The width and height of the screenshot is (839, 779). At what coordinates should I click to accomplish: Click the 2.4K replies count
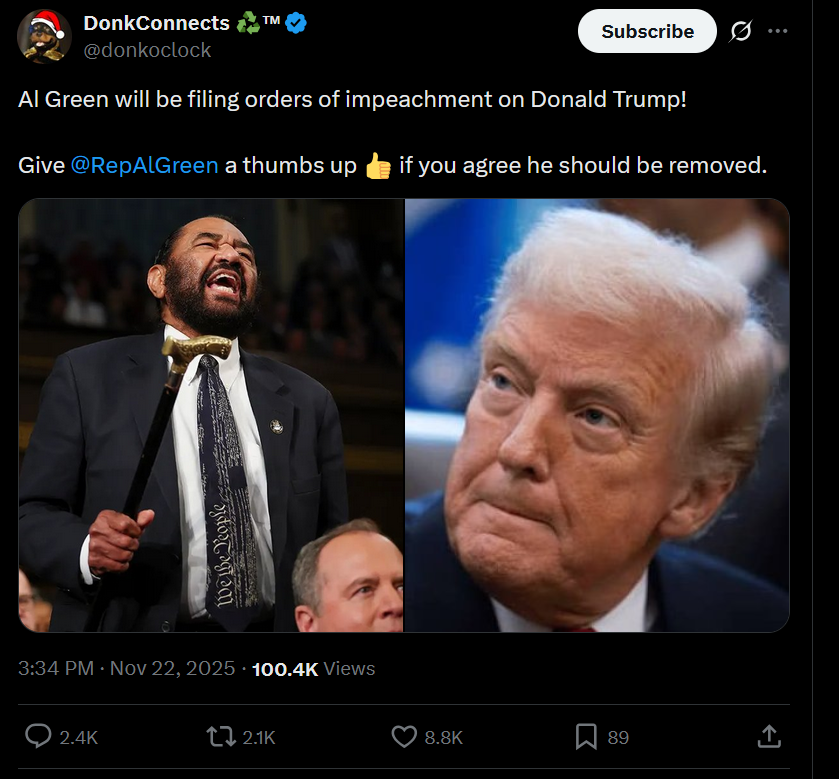pos(79,737)
